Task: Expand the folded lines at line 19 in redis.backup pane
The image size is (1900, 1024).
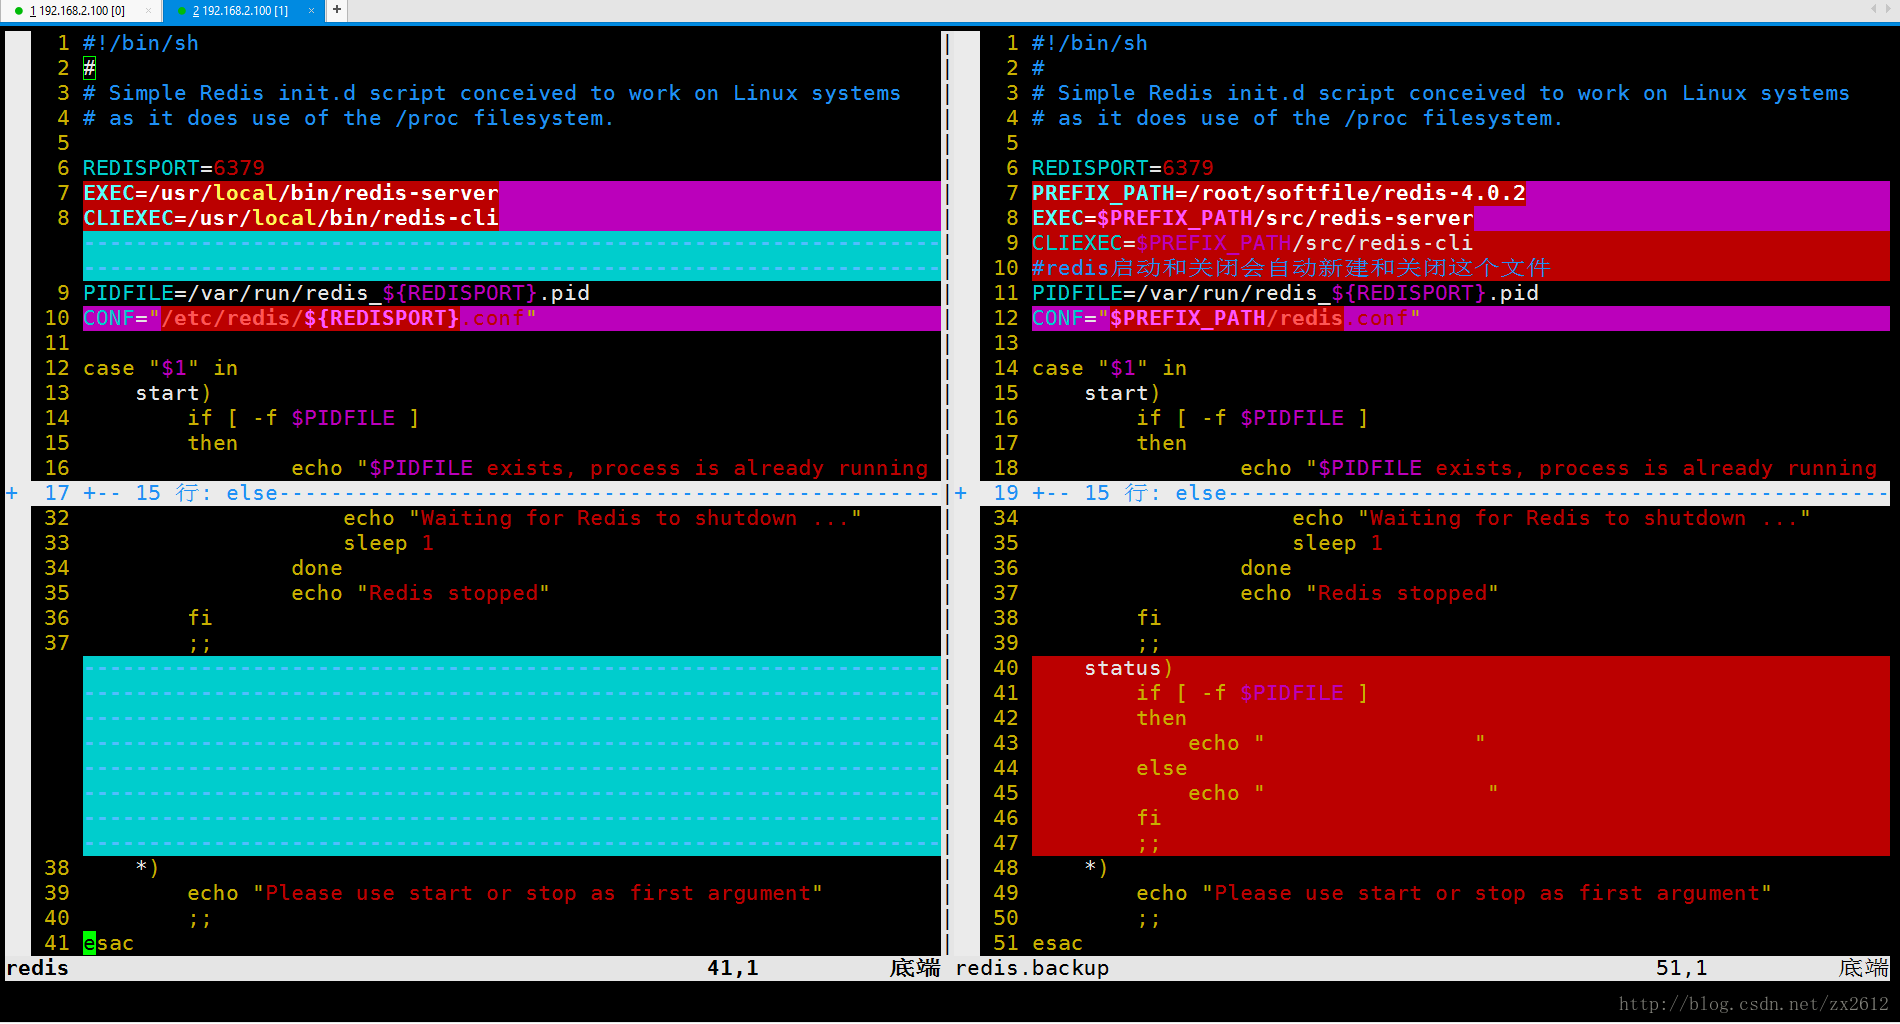Action: click(x=961, y=493)
